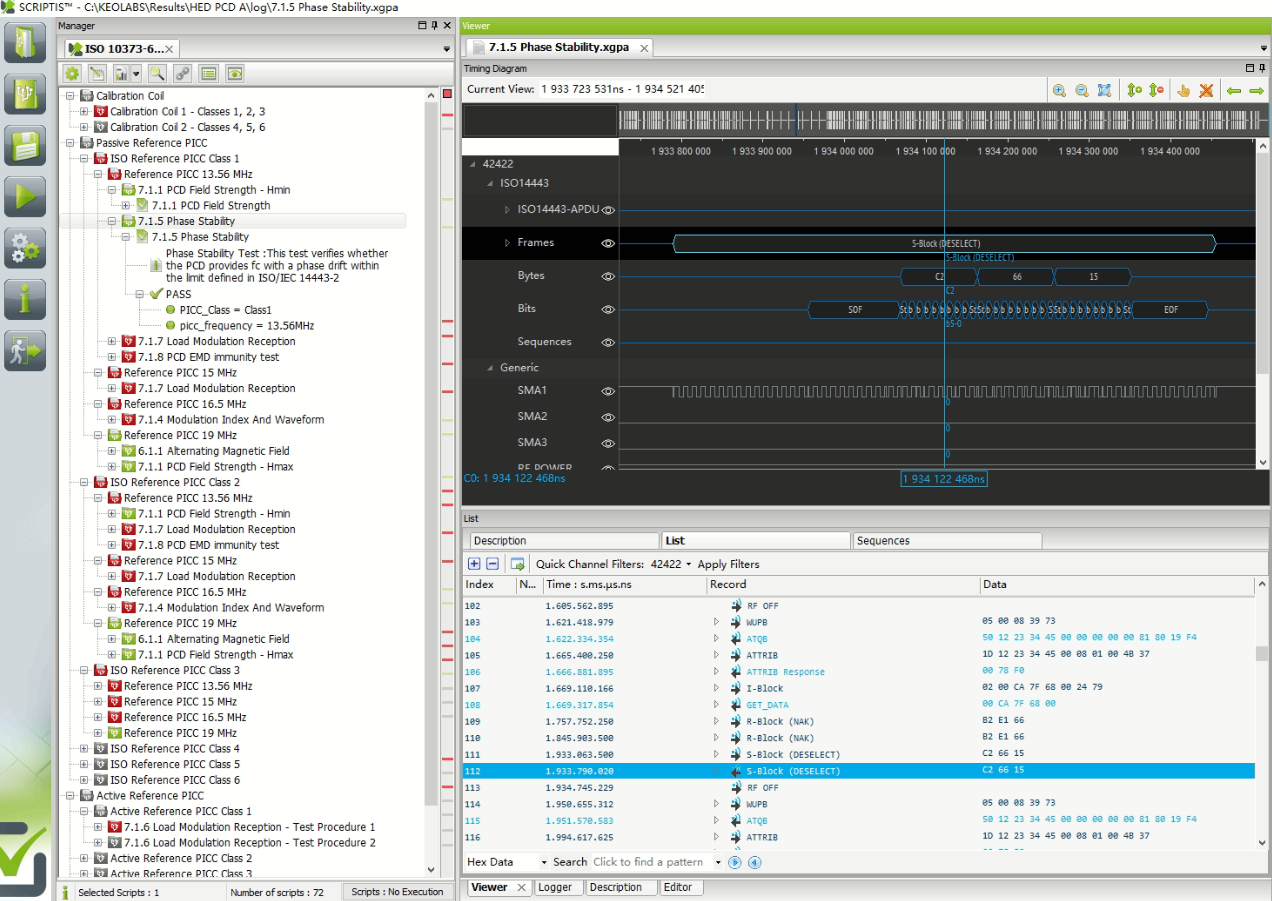Viewport: 1272px width, 901px height.
Task: Click the 'find a pattern' search field
Action: [x=648, y=862]
